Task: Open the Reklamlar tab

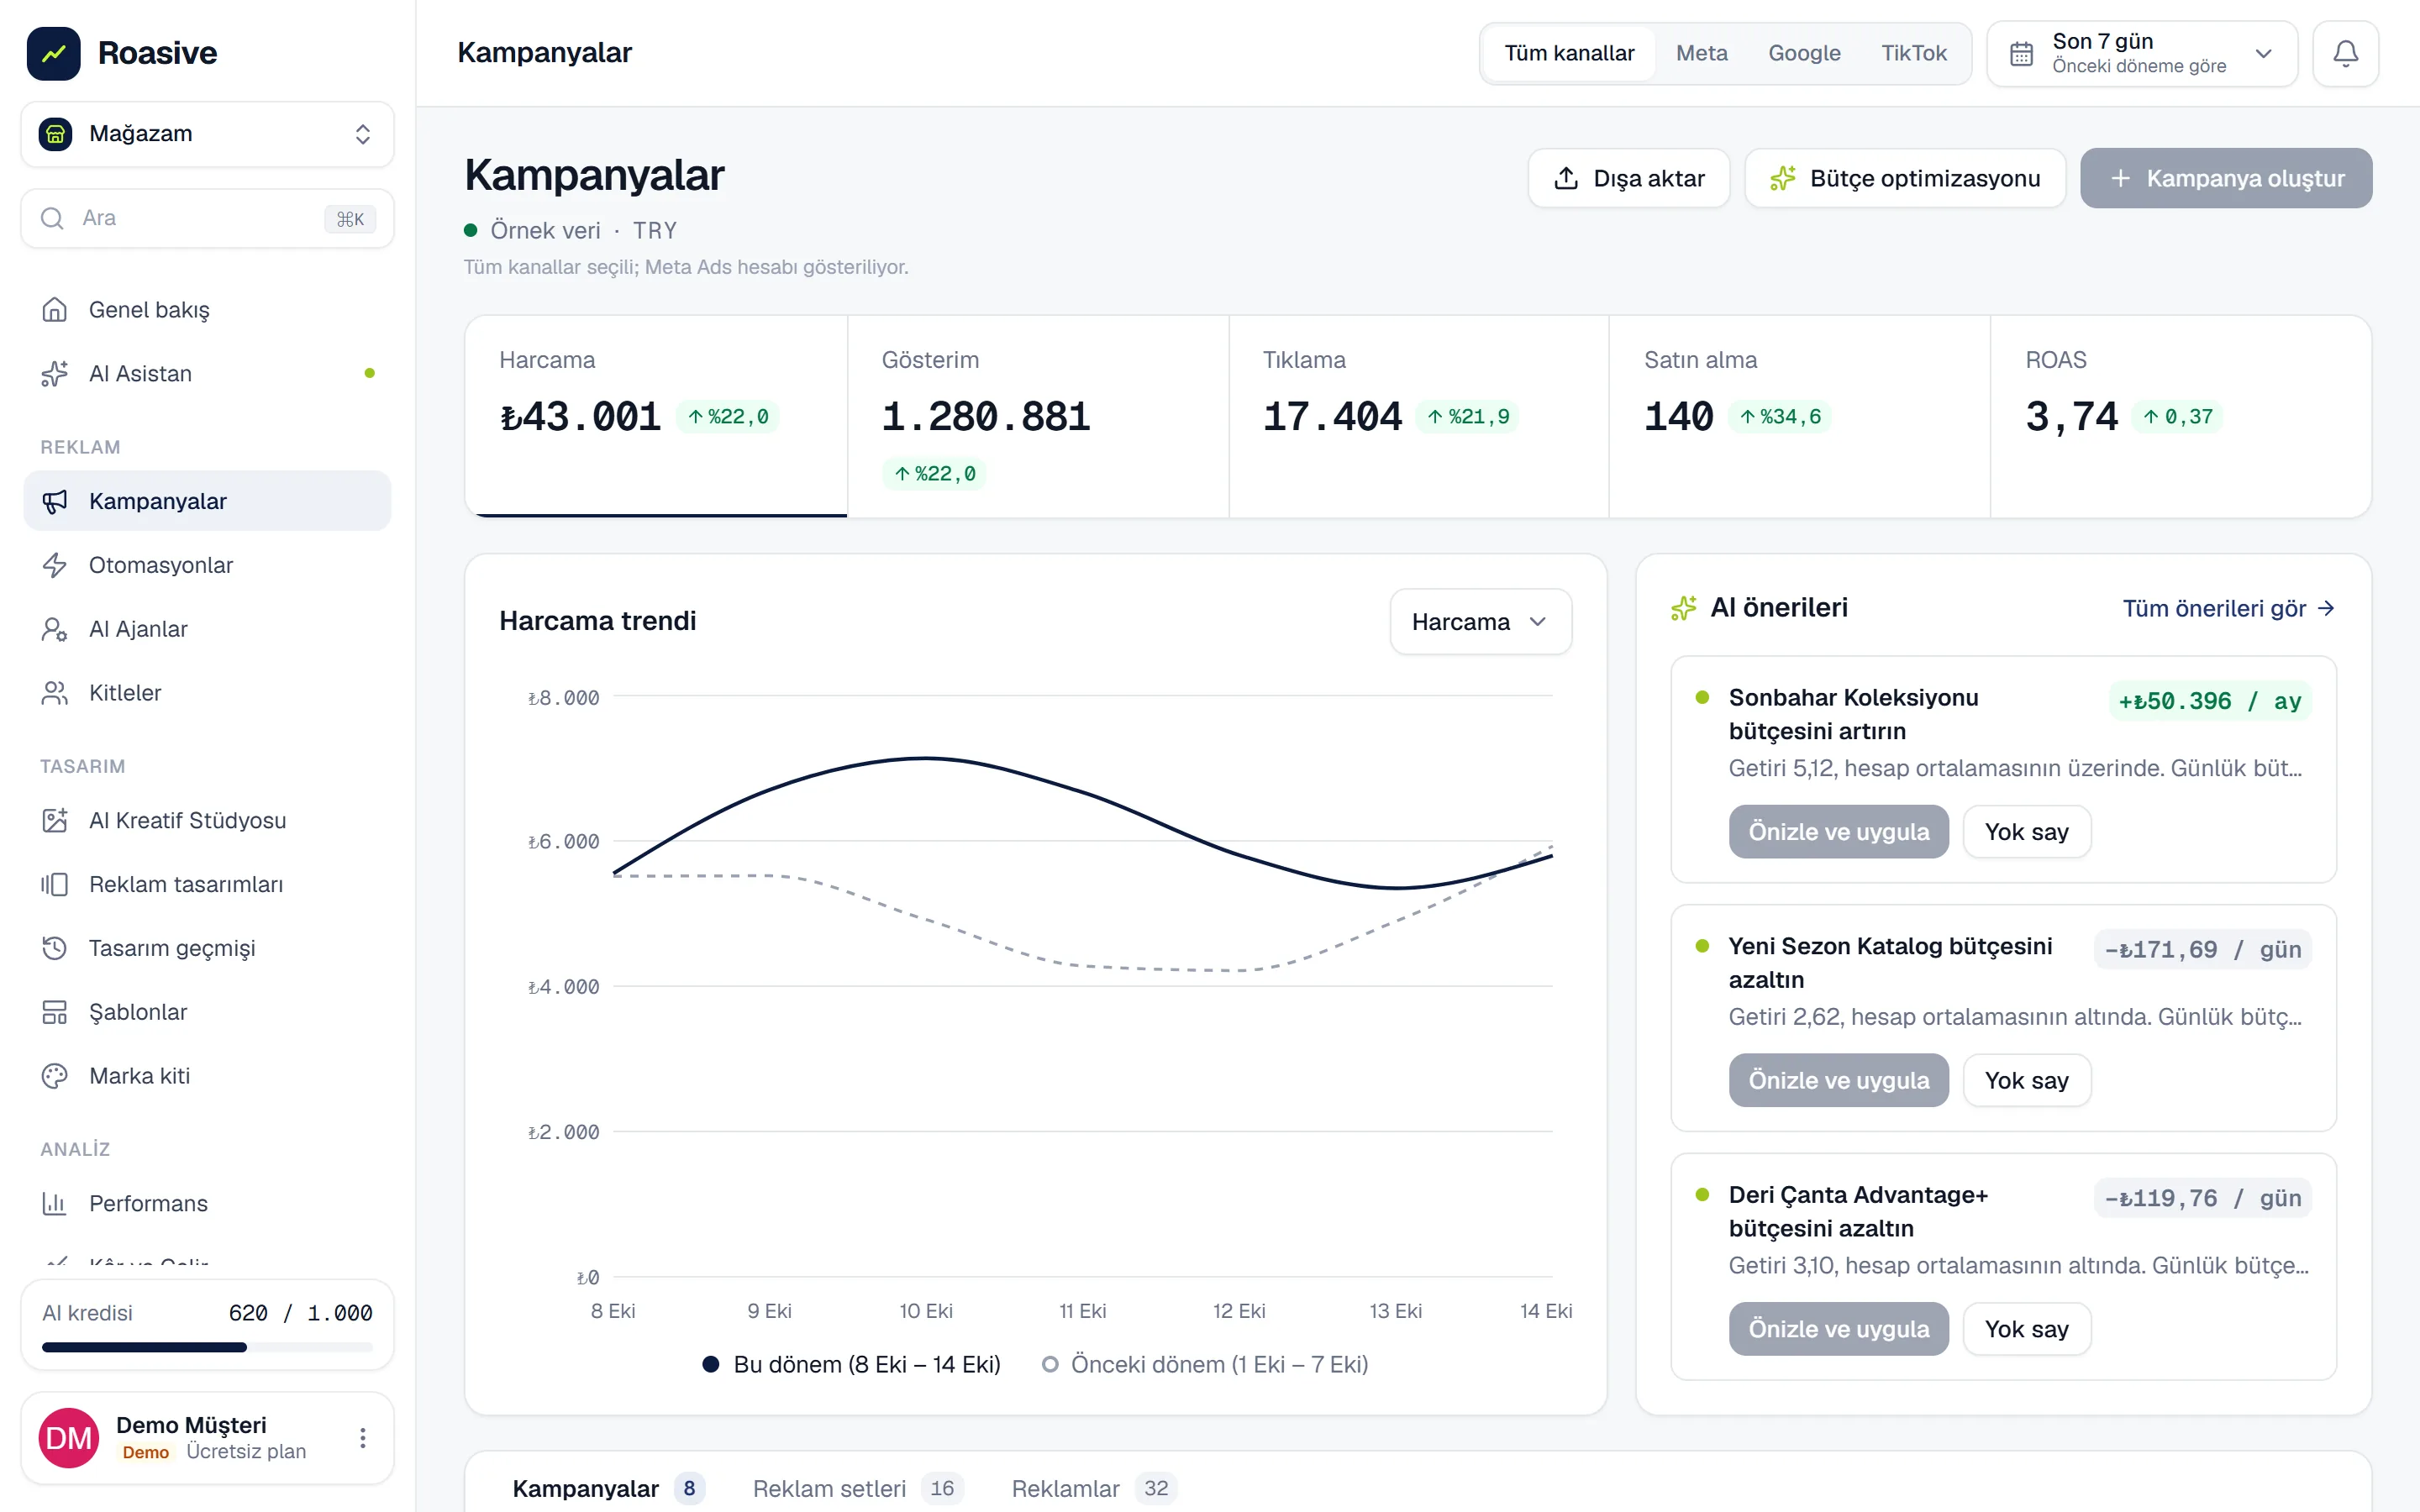Action: pos(1094,1488)
